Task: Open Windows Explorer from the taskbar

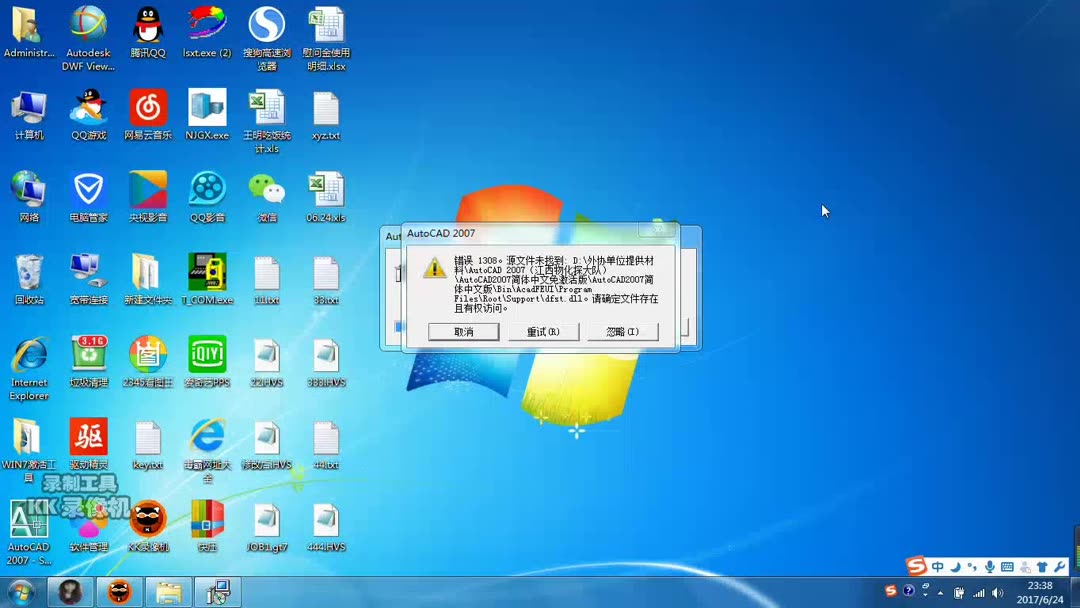Action: [x=169, y=592]
